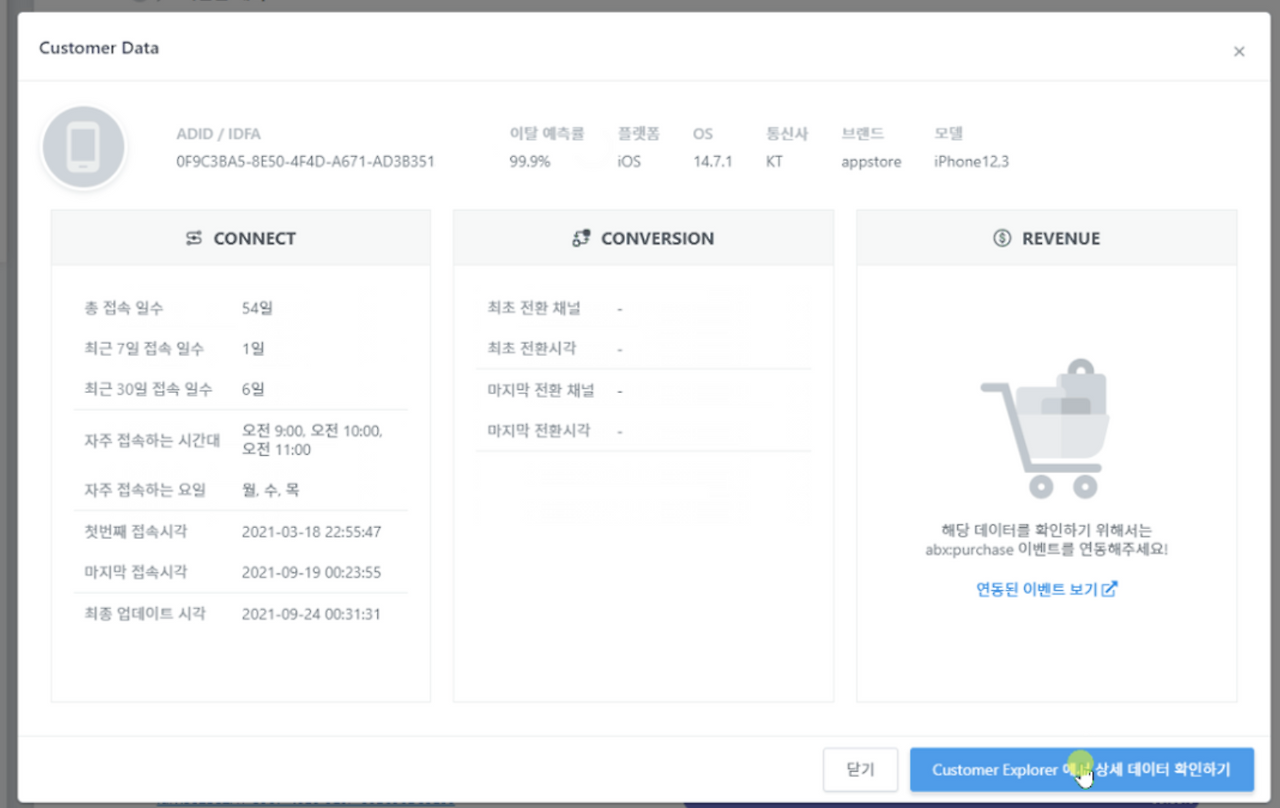Viewport: 1280px width, 808px height.
Task: Click the phone device icon next to ADID
Action: point(83,146)
